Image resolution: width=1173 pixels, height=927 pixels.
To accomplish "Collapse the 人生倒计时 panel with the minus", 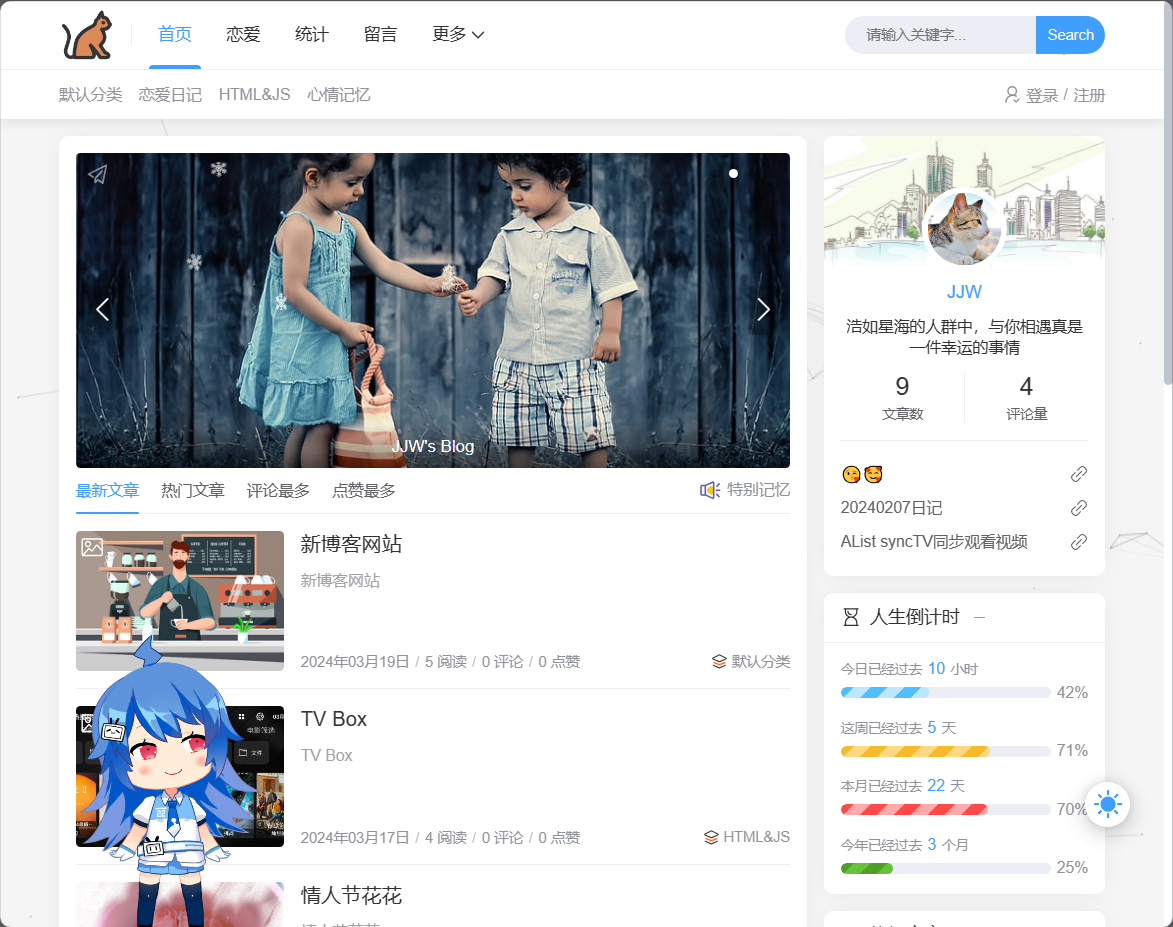I will tap(979, 617).
